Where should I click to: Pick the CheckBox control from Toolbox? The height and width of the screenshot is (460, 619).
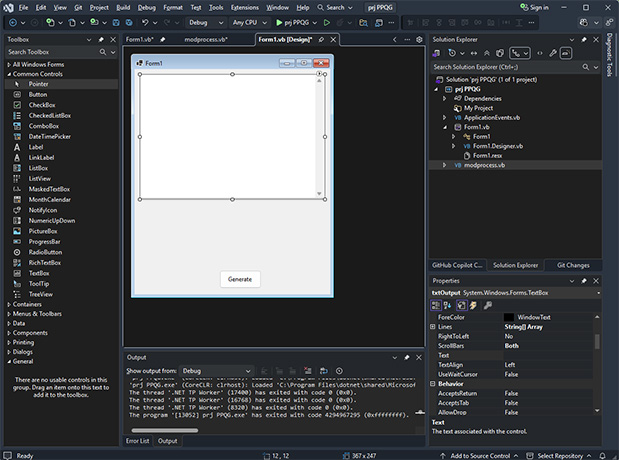point(42,105)
